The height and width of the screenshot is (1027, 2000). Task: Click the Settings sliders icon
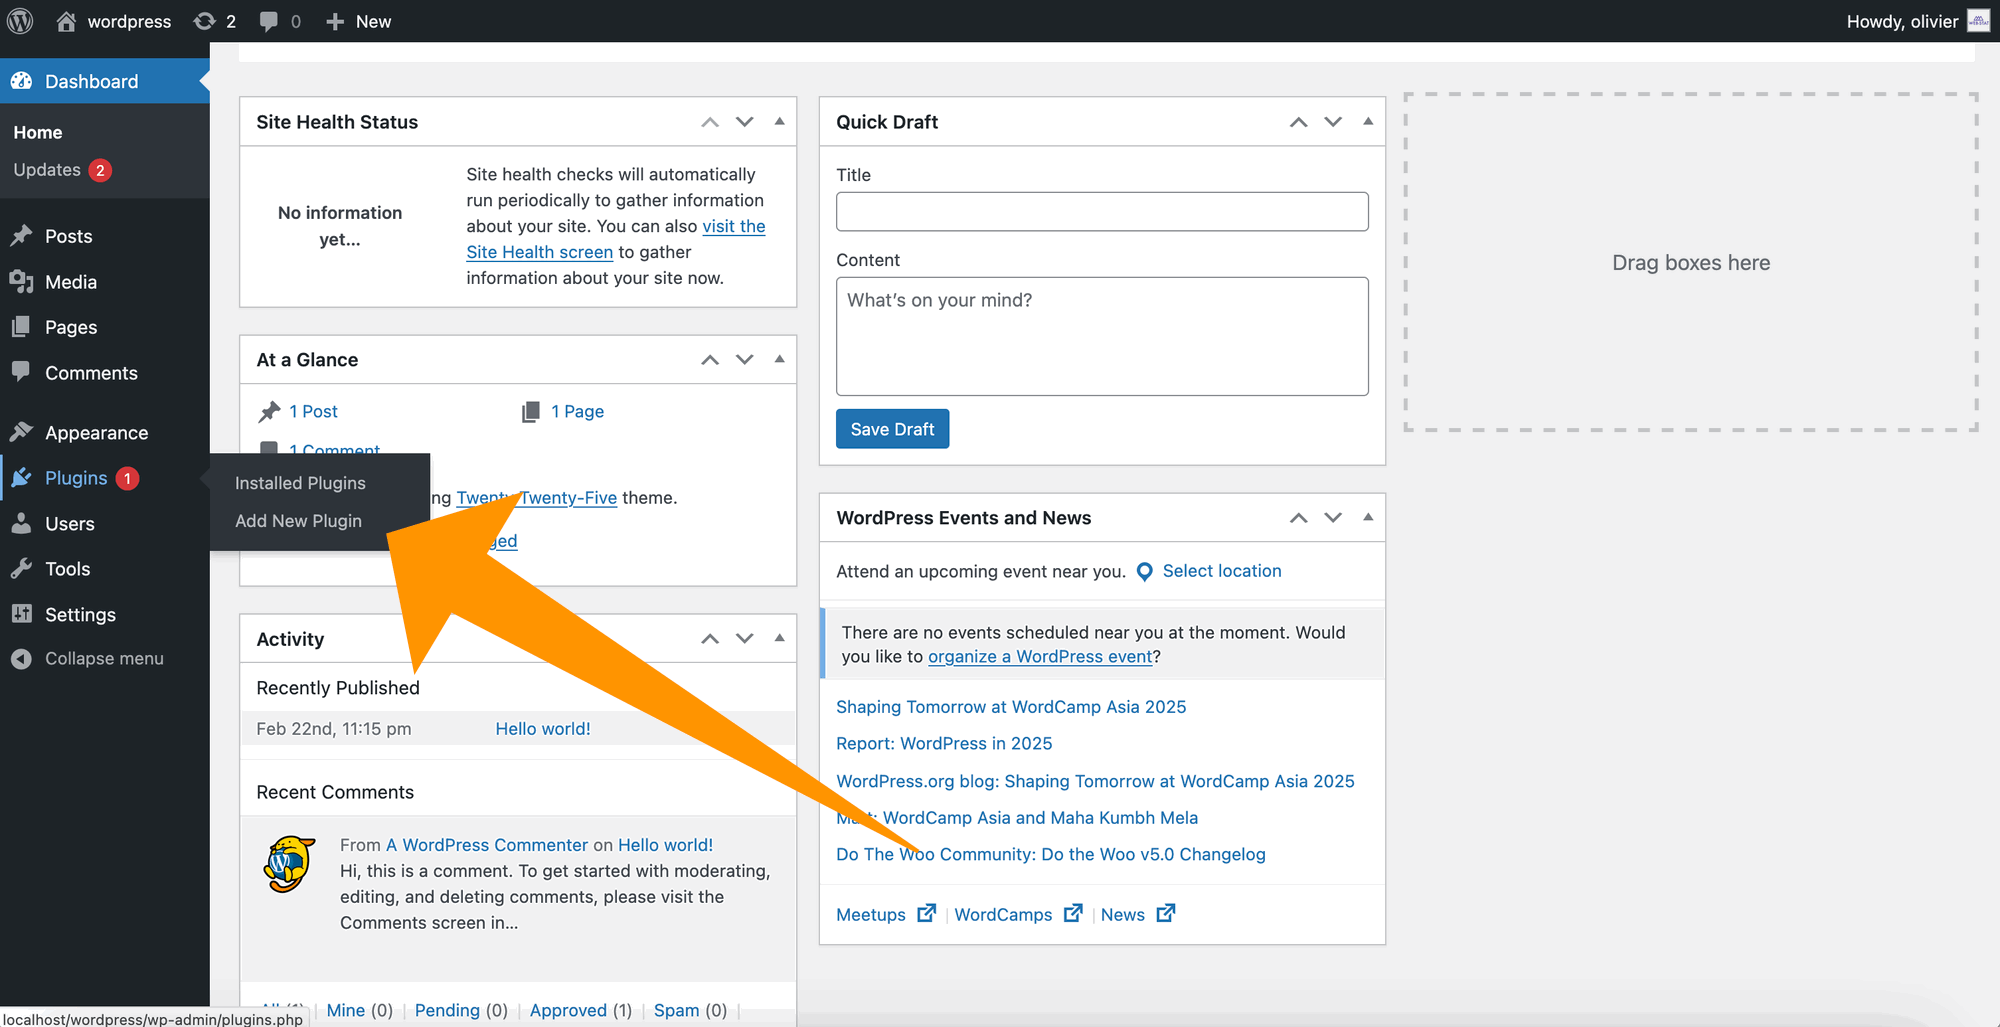pyautogui.click(x=21, y=614)
